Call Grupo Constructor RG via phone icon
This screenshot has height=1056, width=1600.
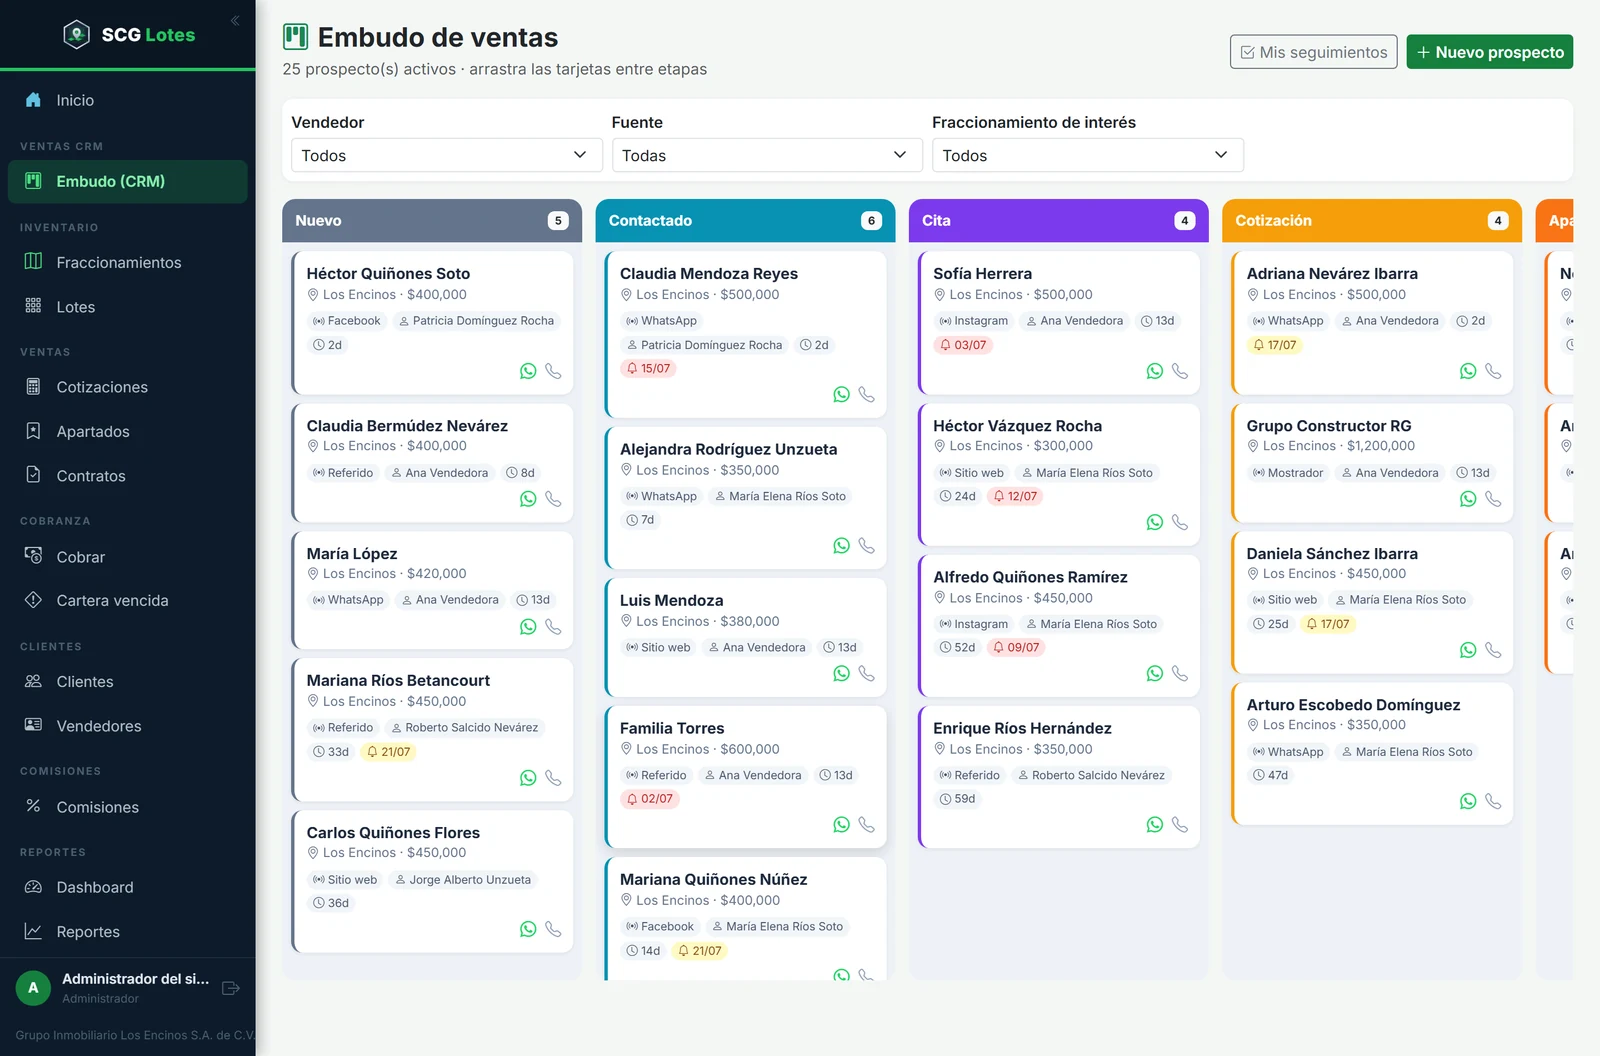pos(1493,499)
